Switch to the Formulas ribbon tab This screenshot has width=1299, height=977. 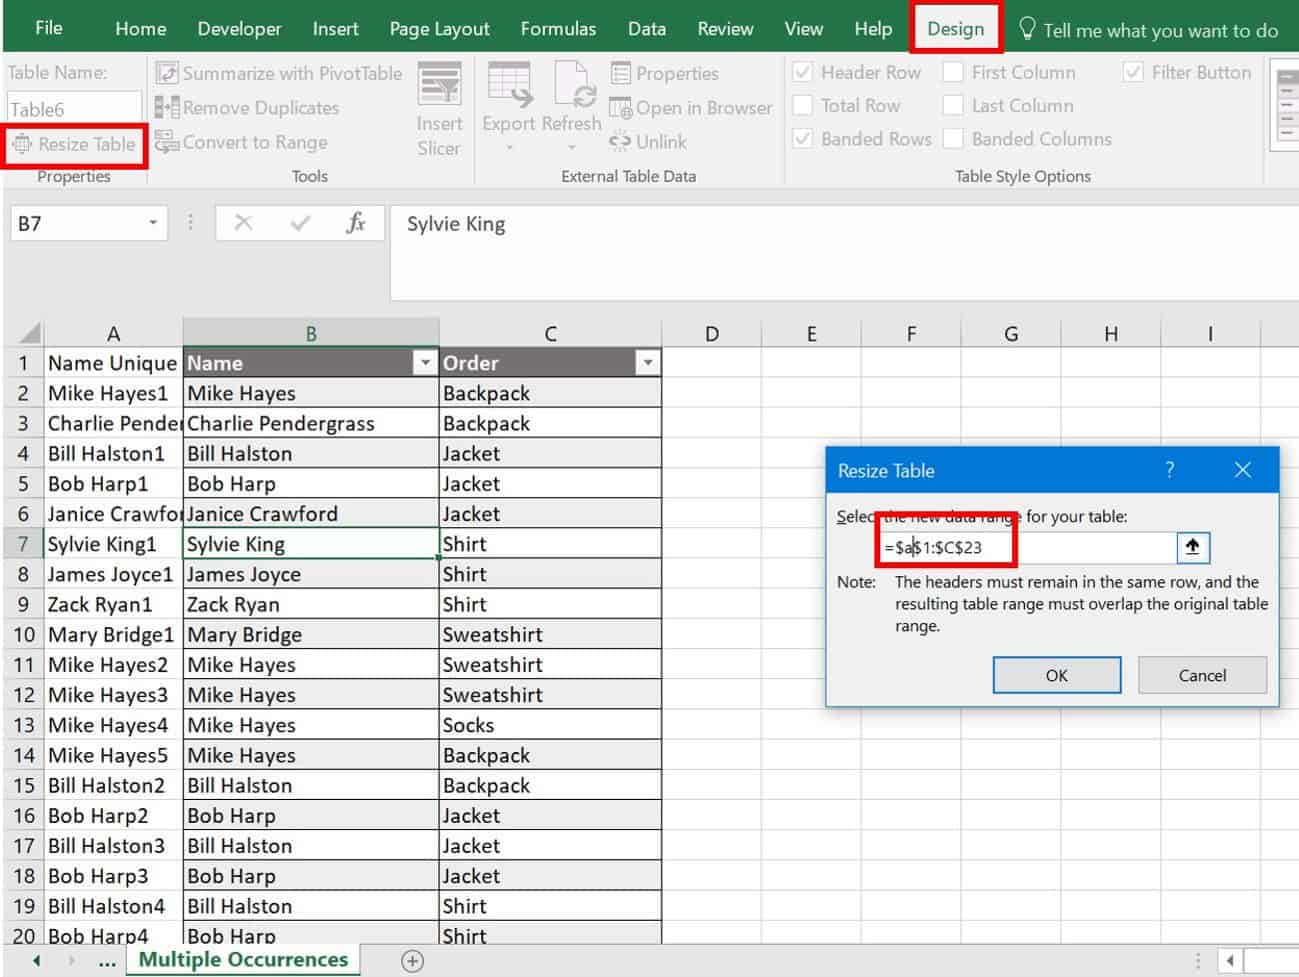point(558,29)
